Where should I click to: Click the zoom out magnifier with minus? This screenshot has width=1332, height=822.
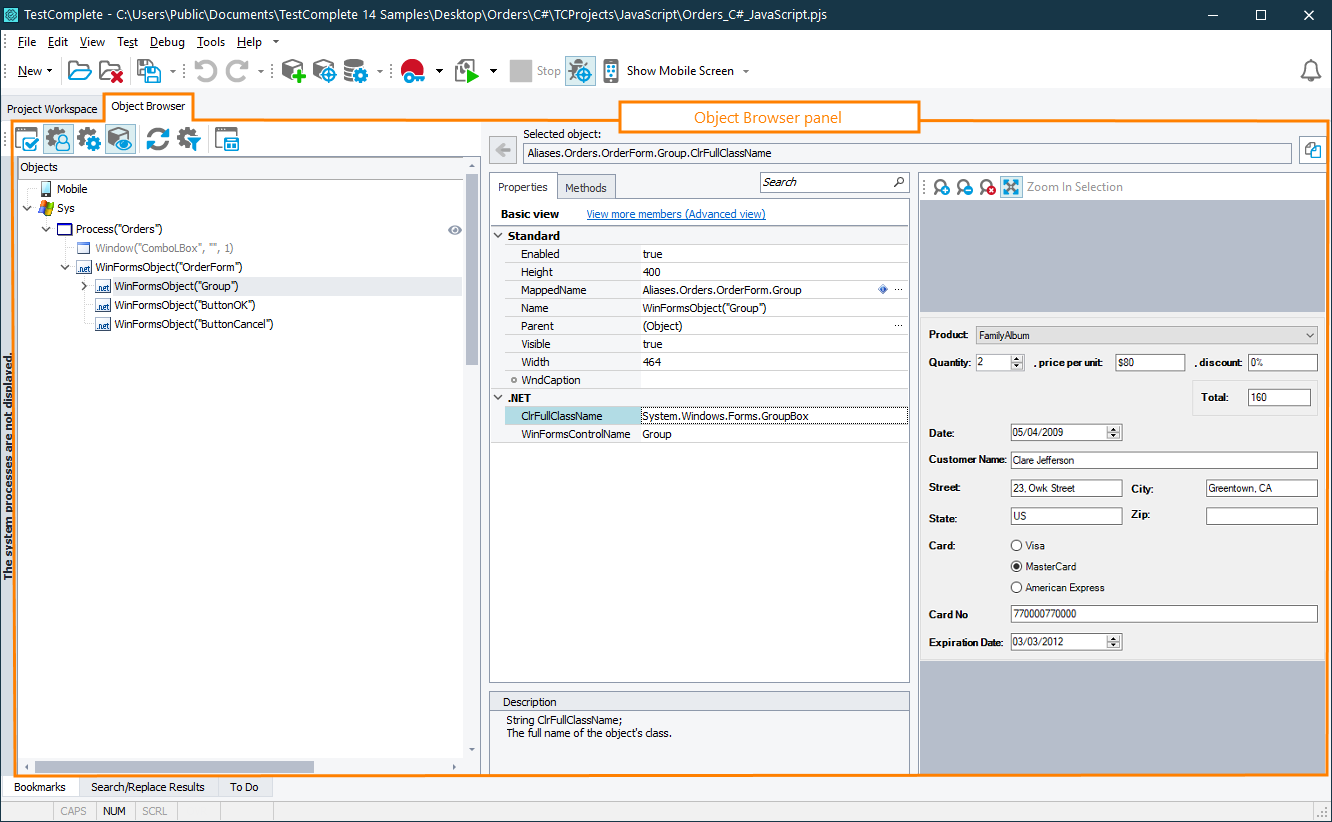tap(964, 187)
